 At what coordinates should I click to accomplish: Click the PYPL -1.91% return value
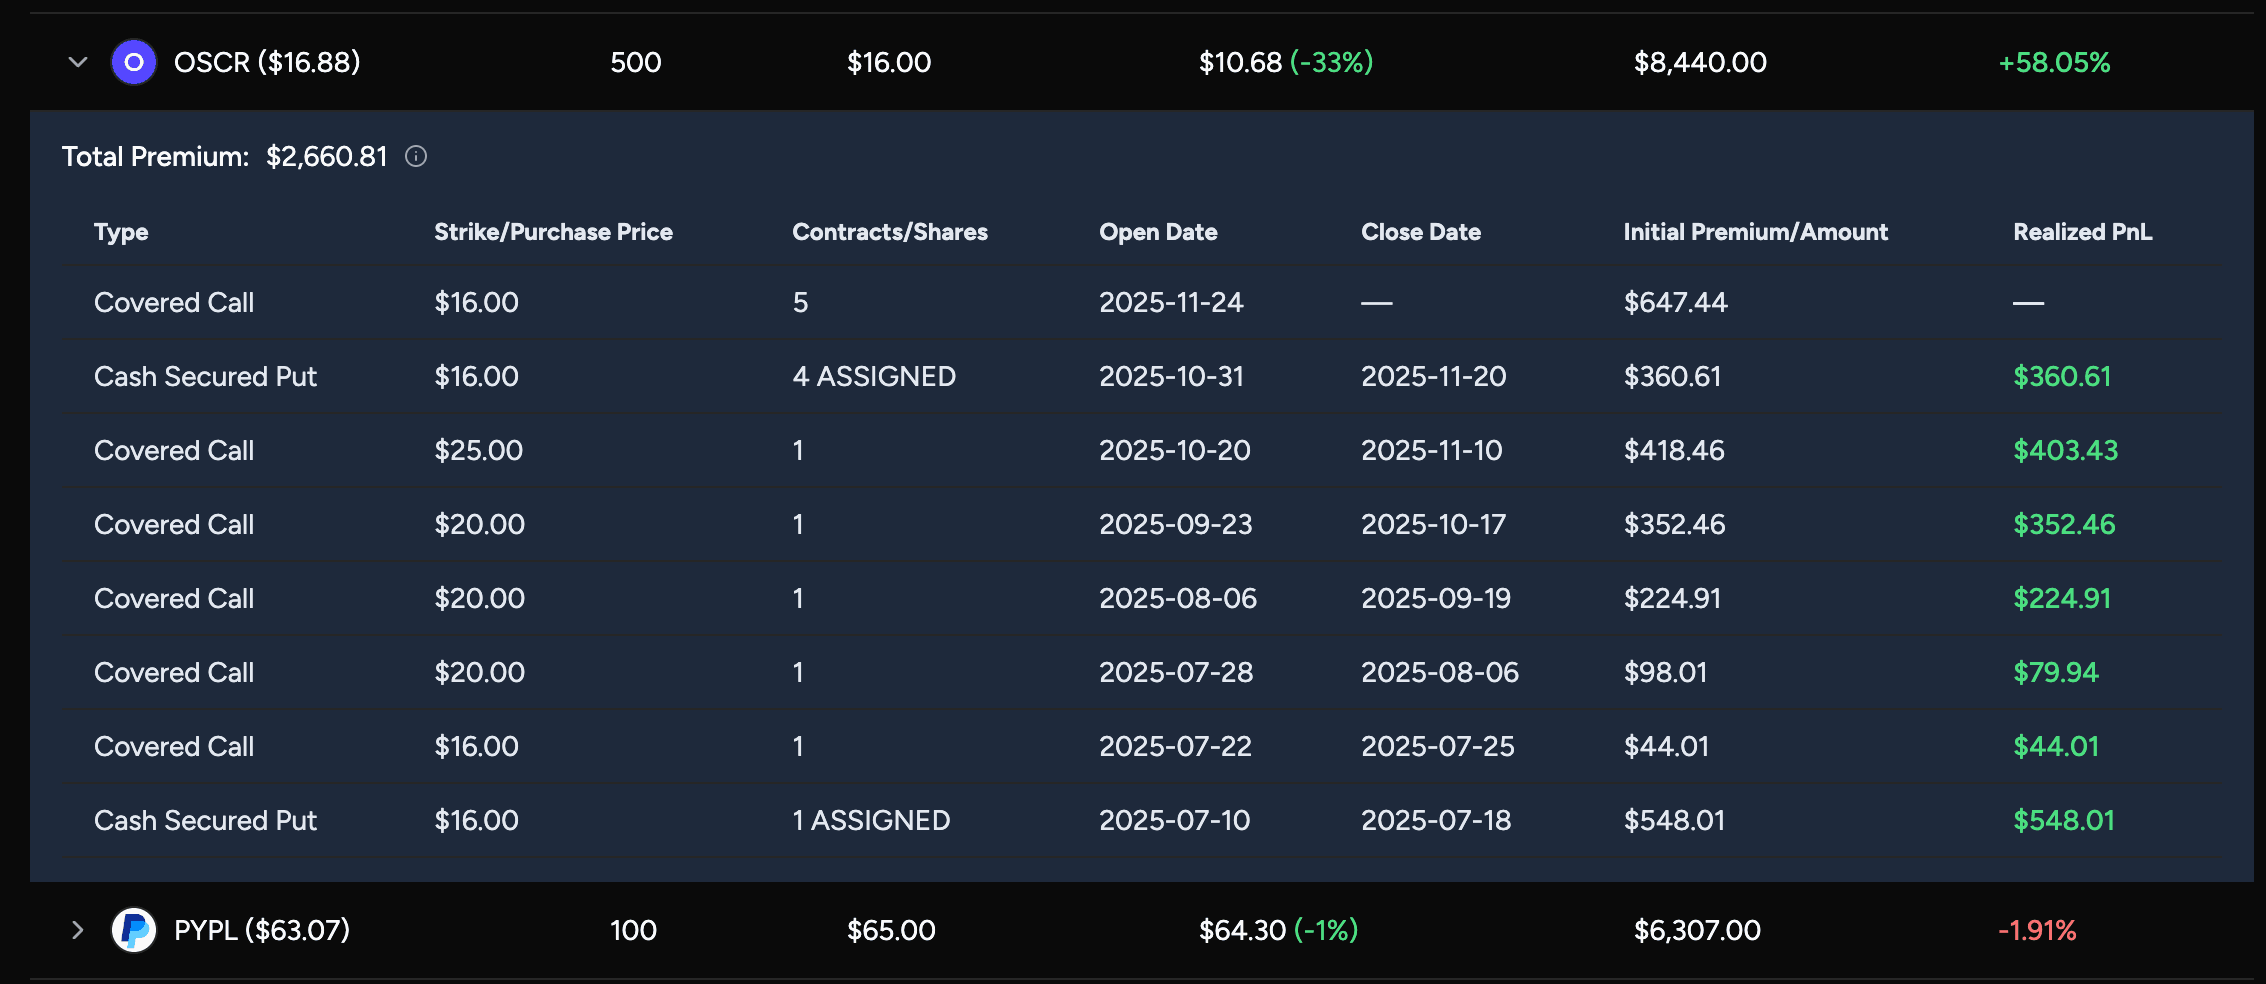click(x=2037, y=930)
